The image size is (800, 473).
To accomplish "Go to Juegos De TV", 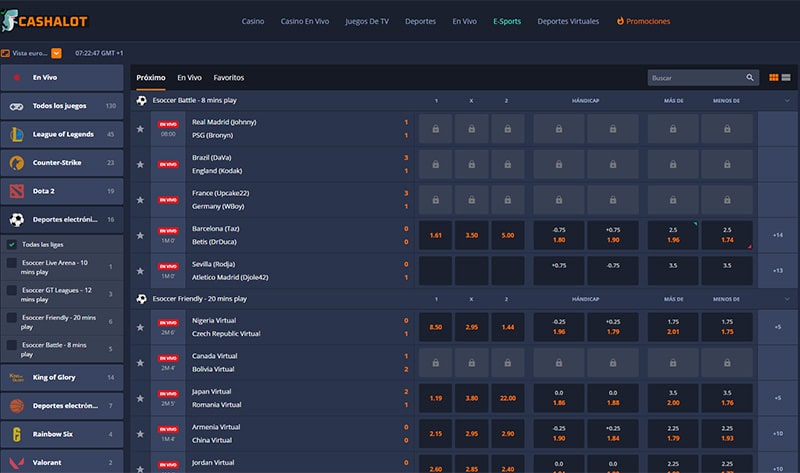I will coord(367,21).
